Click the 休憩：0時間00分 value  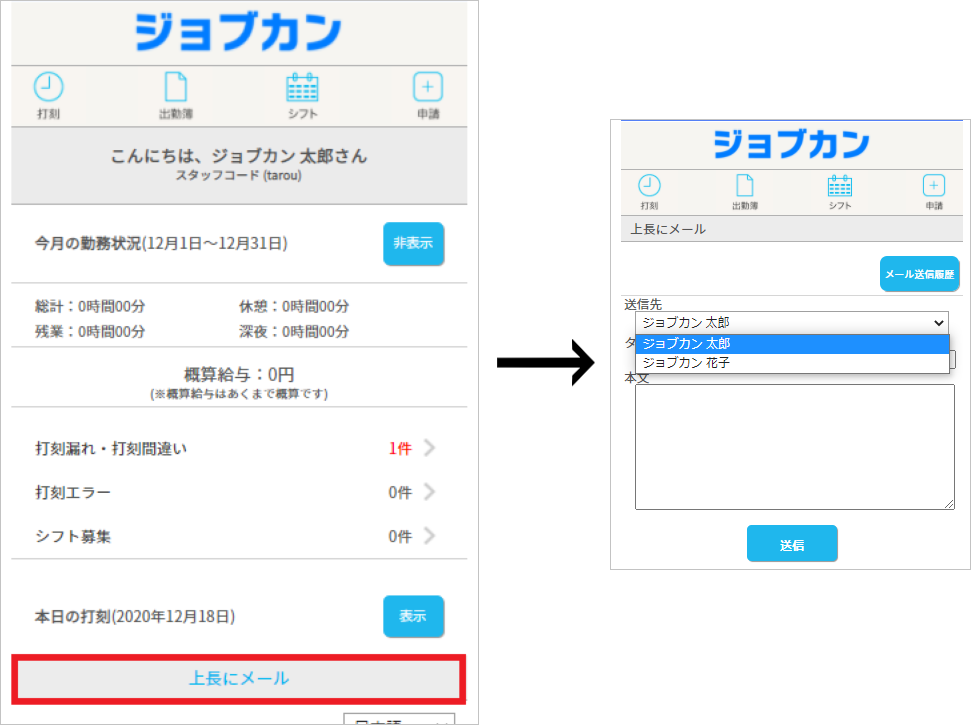(x=294, y=306)
